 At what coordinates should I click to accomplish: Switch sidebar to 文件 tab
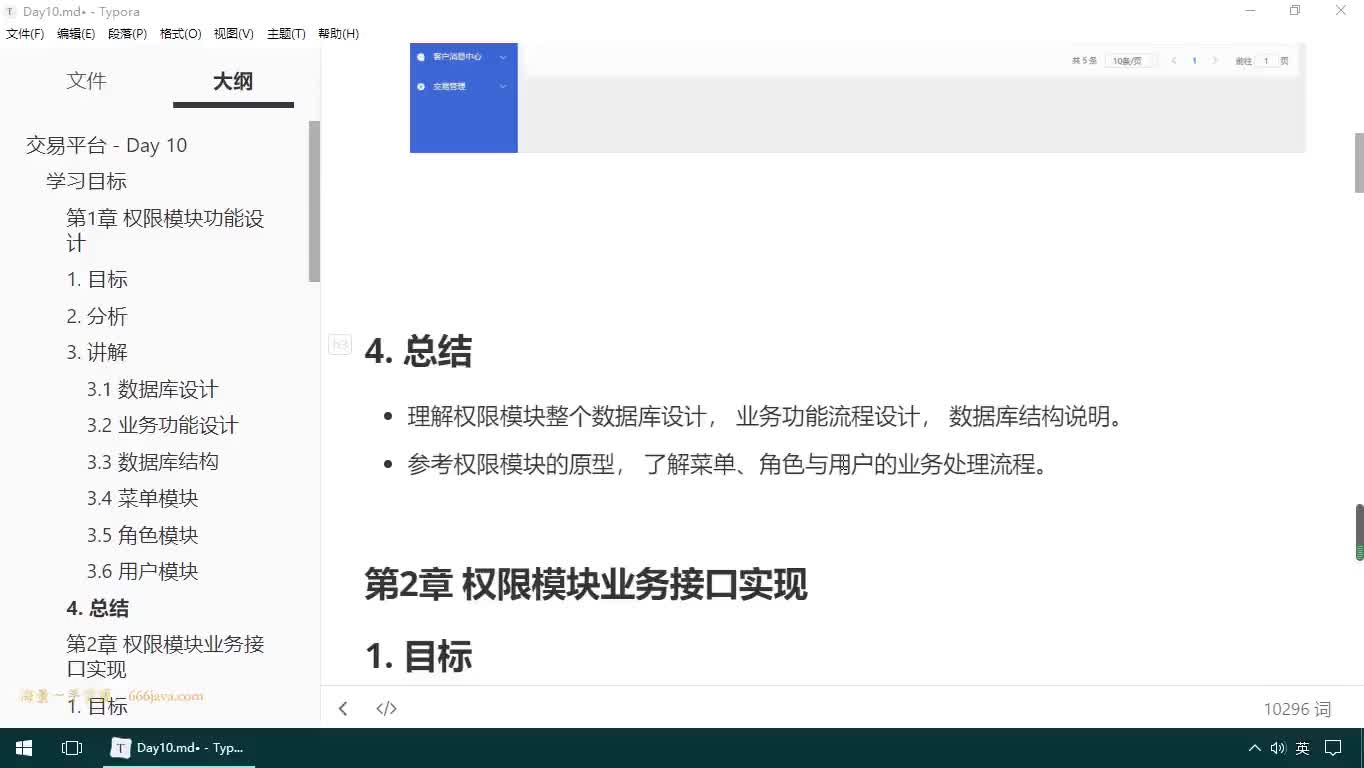[x=86, y=81]
